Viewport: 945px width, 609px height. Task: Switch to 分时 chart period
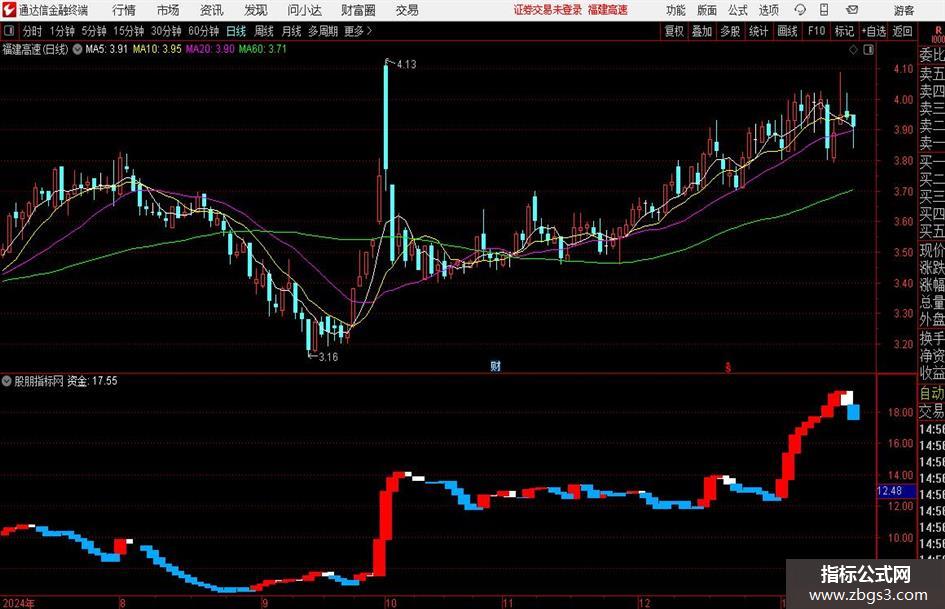pos(33,31)
